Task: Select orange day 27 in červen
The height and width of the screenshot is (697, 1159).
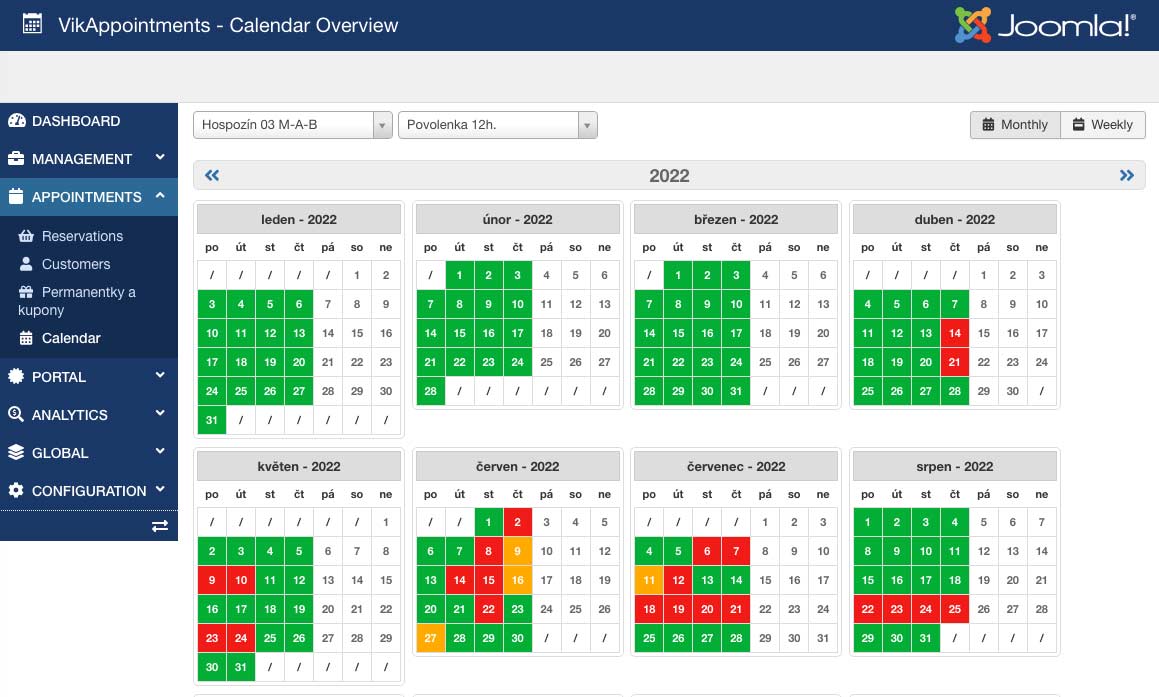Action: point(430,638)
